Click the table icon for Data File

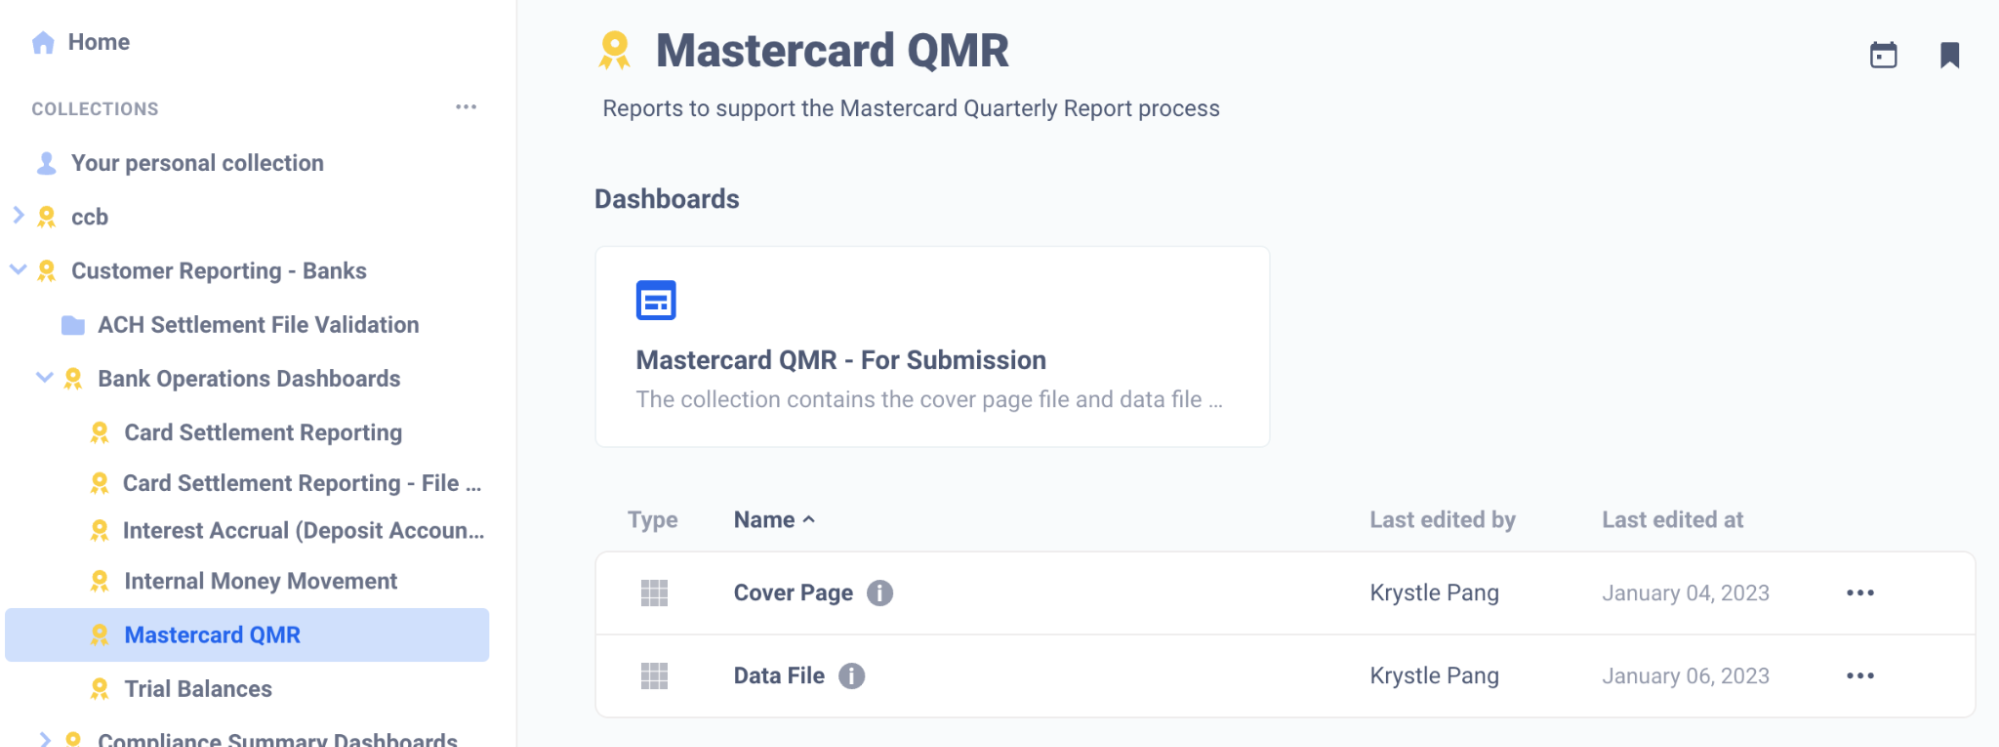[x=654, y=676]
